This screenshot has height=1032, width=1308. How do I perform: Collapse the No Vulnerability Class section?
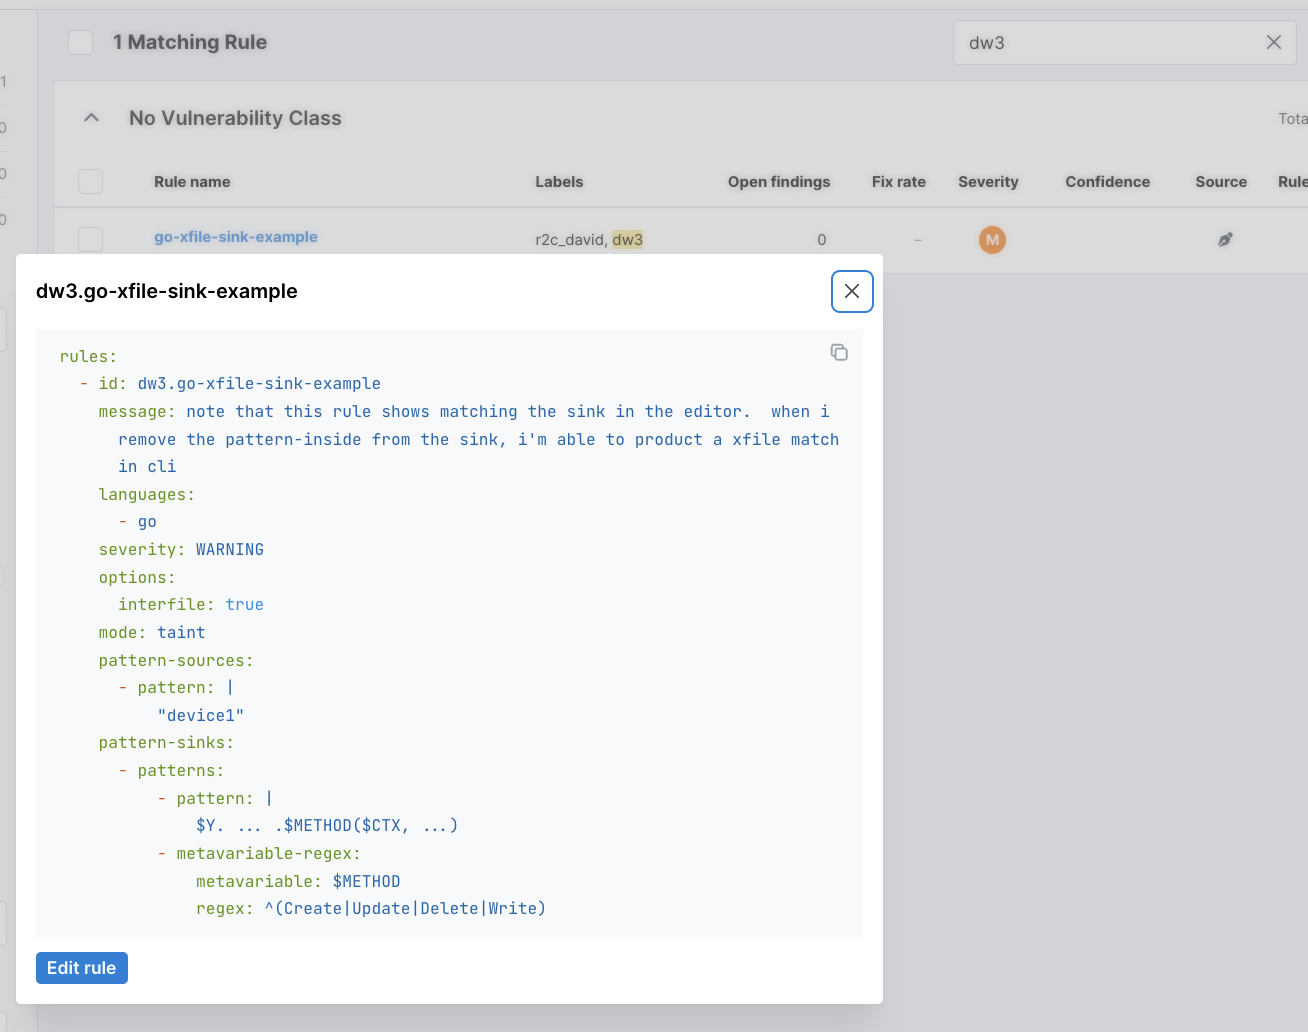tap(90, 117)
